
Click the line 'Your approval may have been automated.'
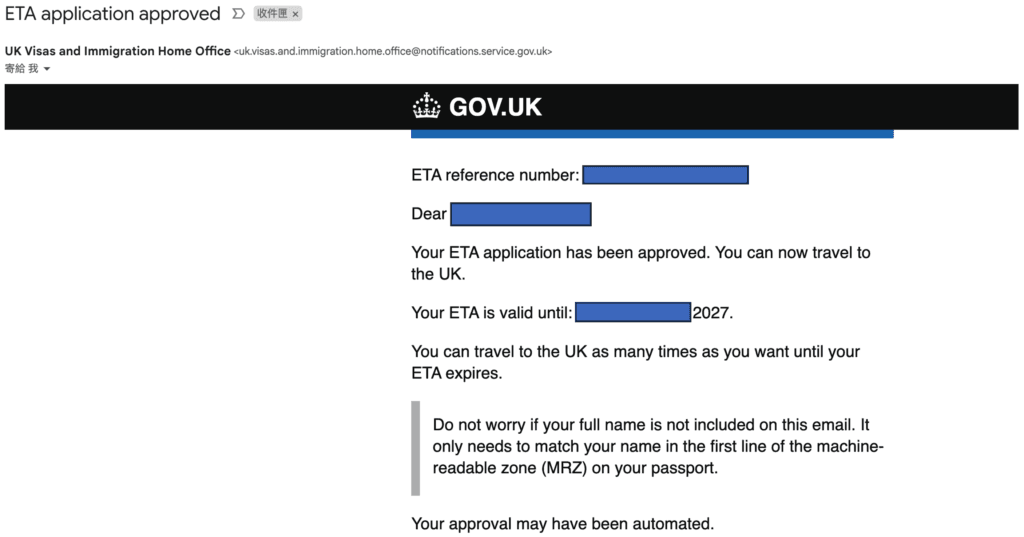pyautogui.click(x=562, y=523)
